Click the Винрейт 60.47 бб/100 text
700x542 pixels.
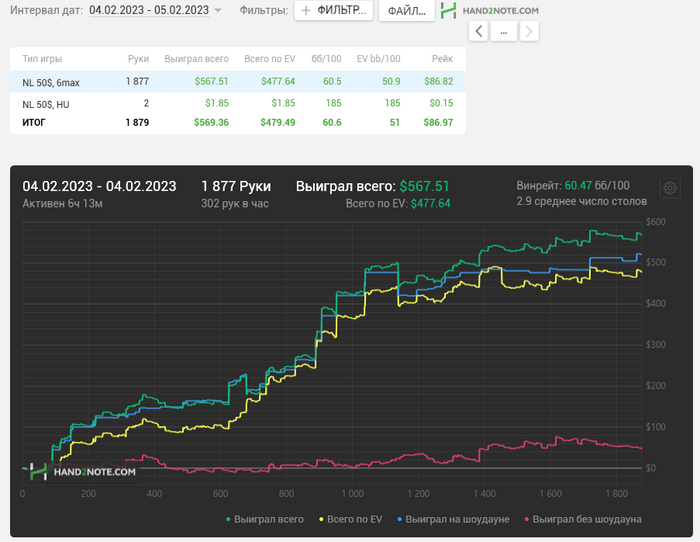(573, 185)
